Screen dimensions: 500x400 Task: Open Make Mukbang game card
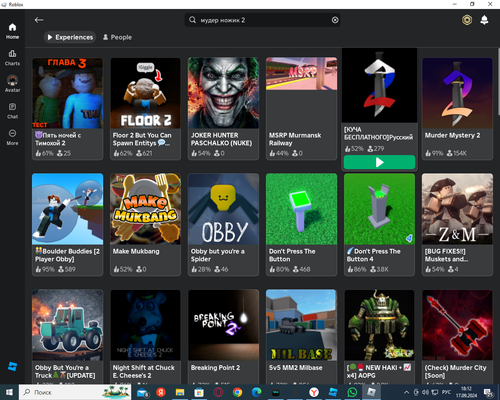[x=145, y=225]
